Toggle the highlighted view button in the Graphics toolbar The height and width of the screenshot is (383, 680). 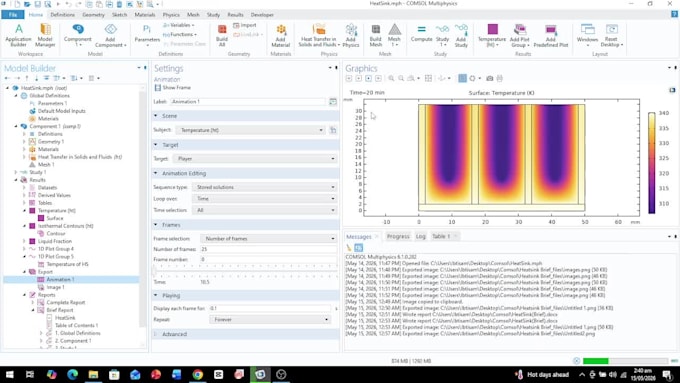(x=462, y=79)
